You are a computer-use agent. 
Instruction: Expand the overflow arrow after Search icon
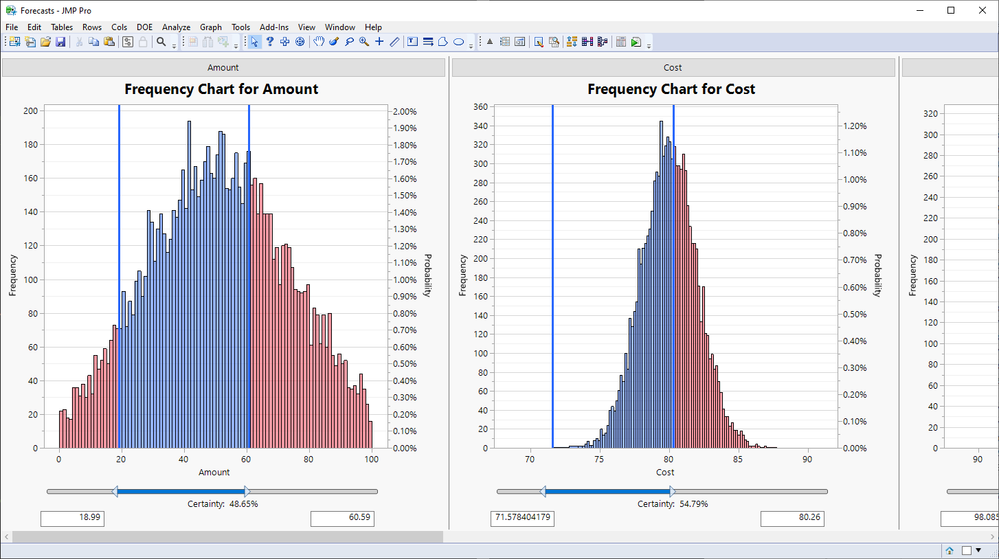pos(174,44)
